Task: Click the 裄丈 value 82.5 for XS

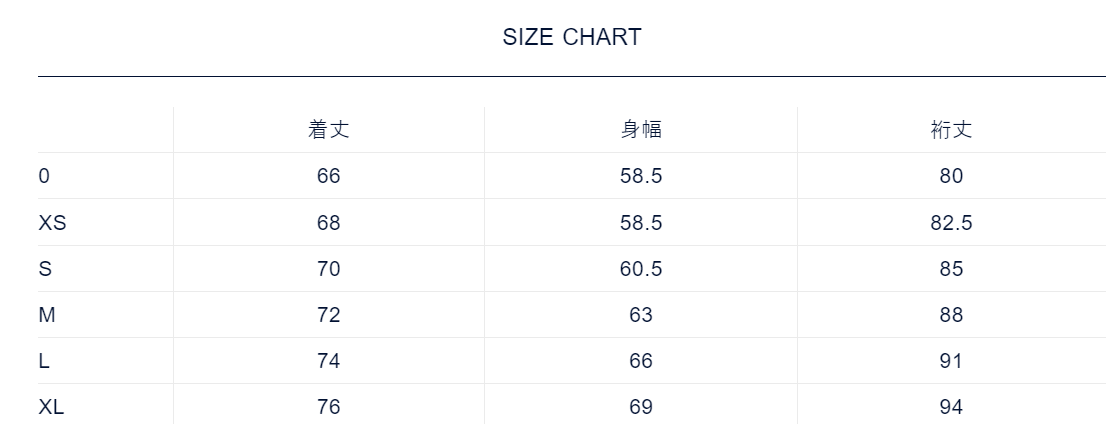Action: pos(951,223)
